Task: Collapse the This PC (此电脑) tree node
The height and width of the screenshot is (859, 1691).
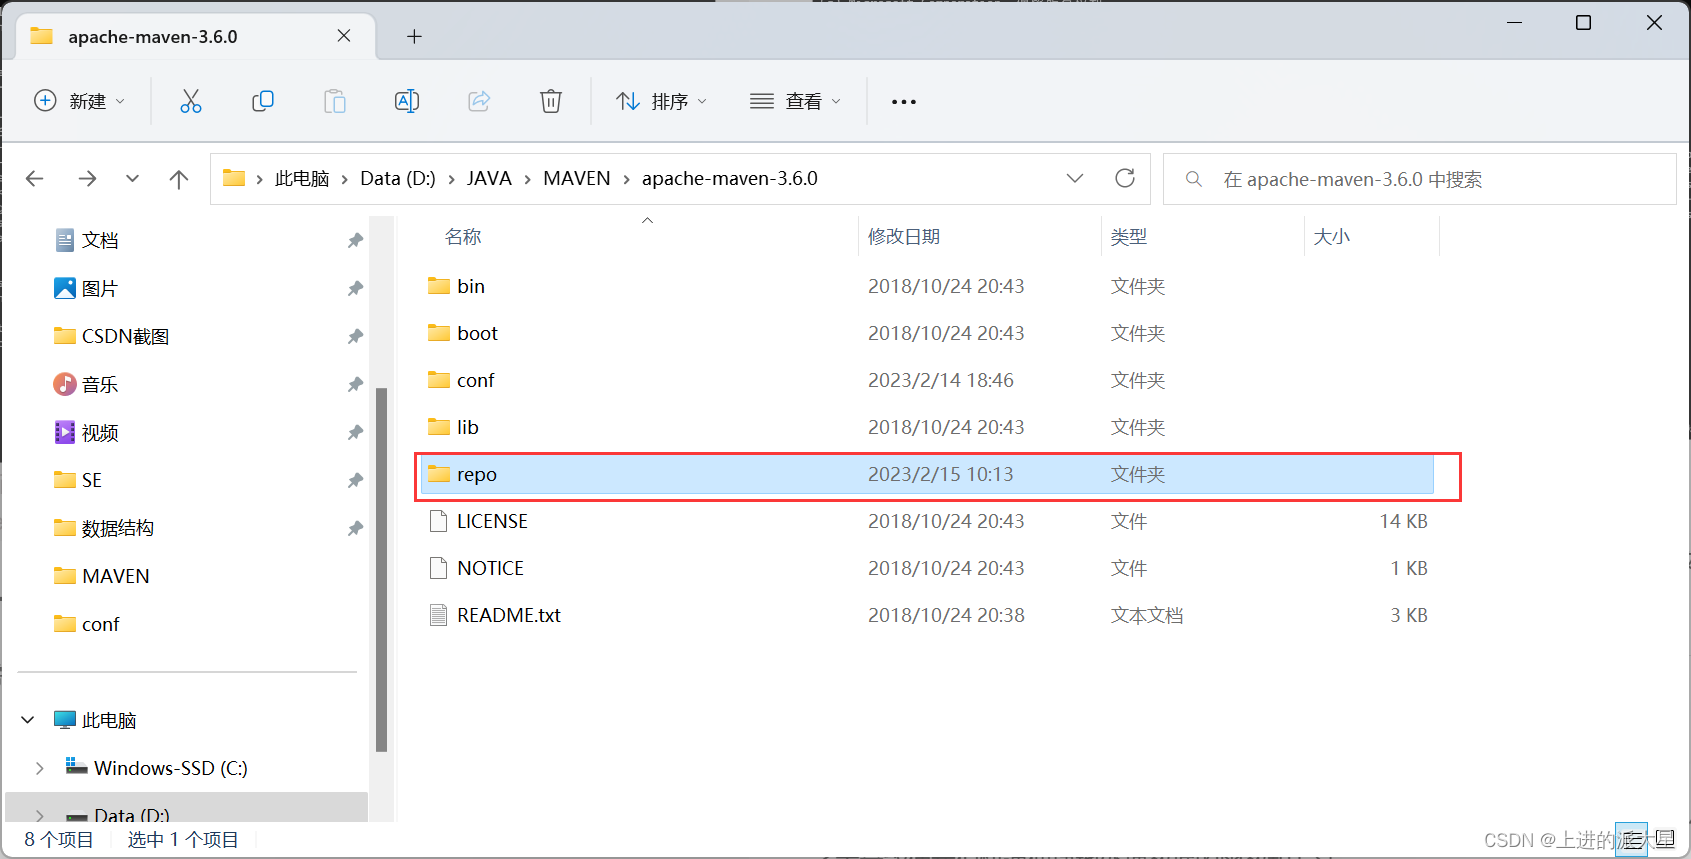Action: [x=28, y=720]
